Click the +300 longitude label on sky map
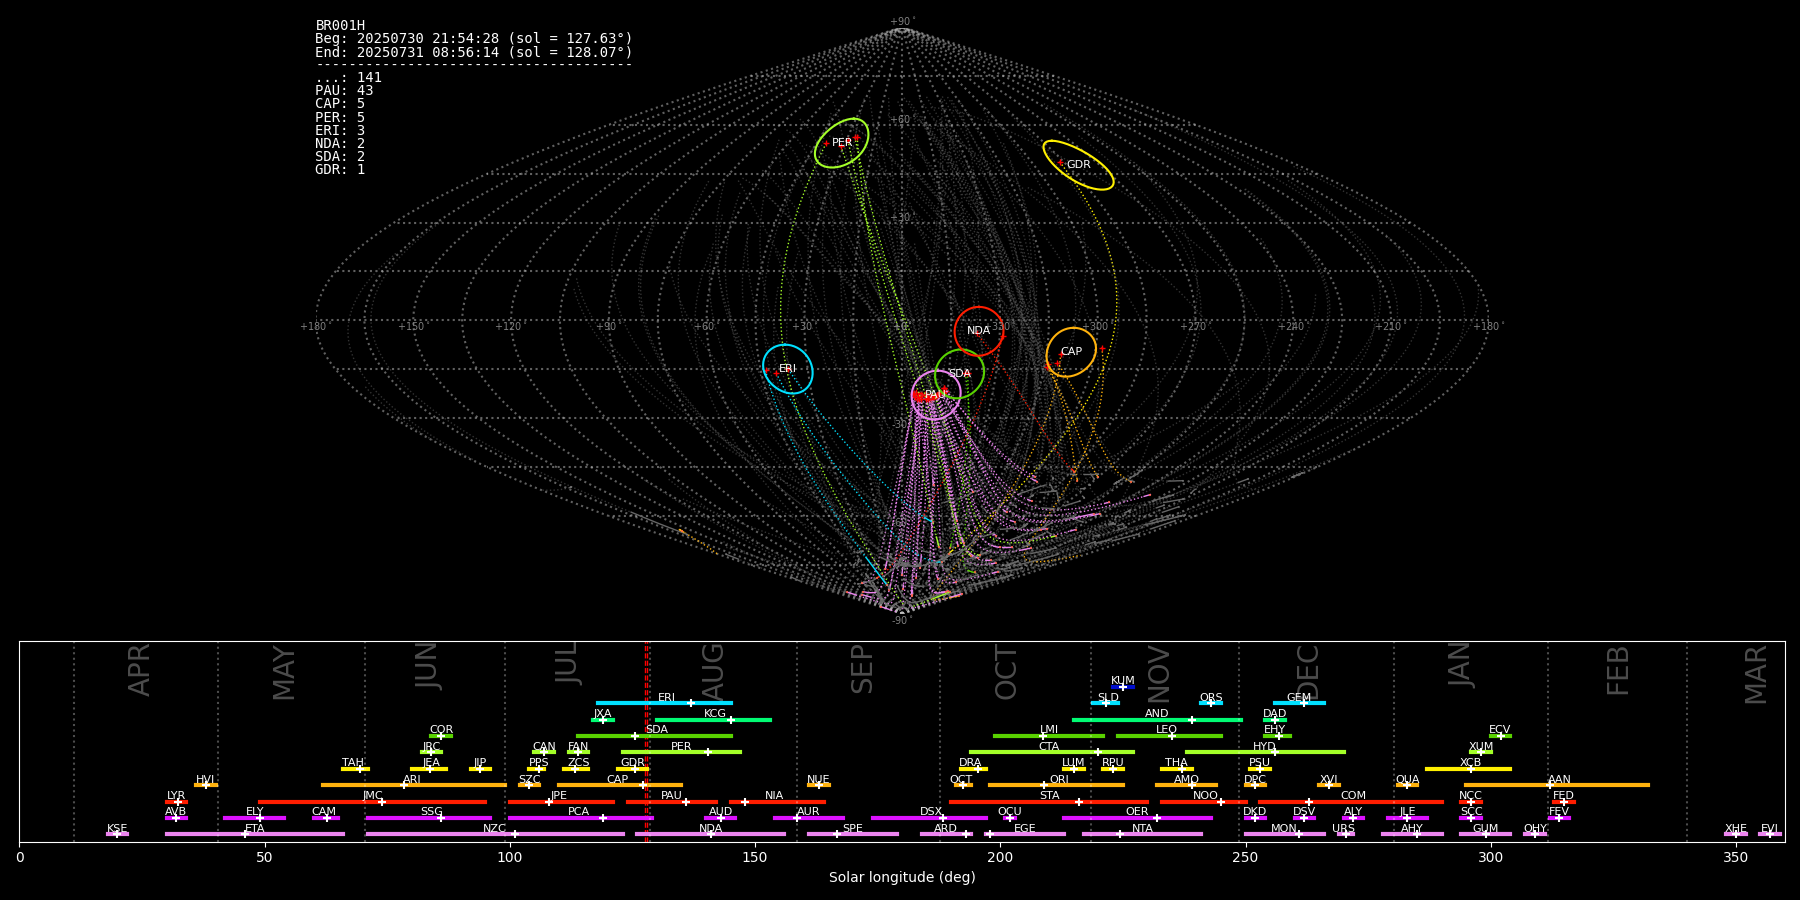The image size is (1800, 900). click(1096, 326)
